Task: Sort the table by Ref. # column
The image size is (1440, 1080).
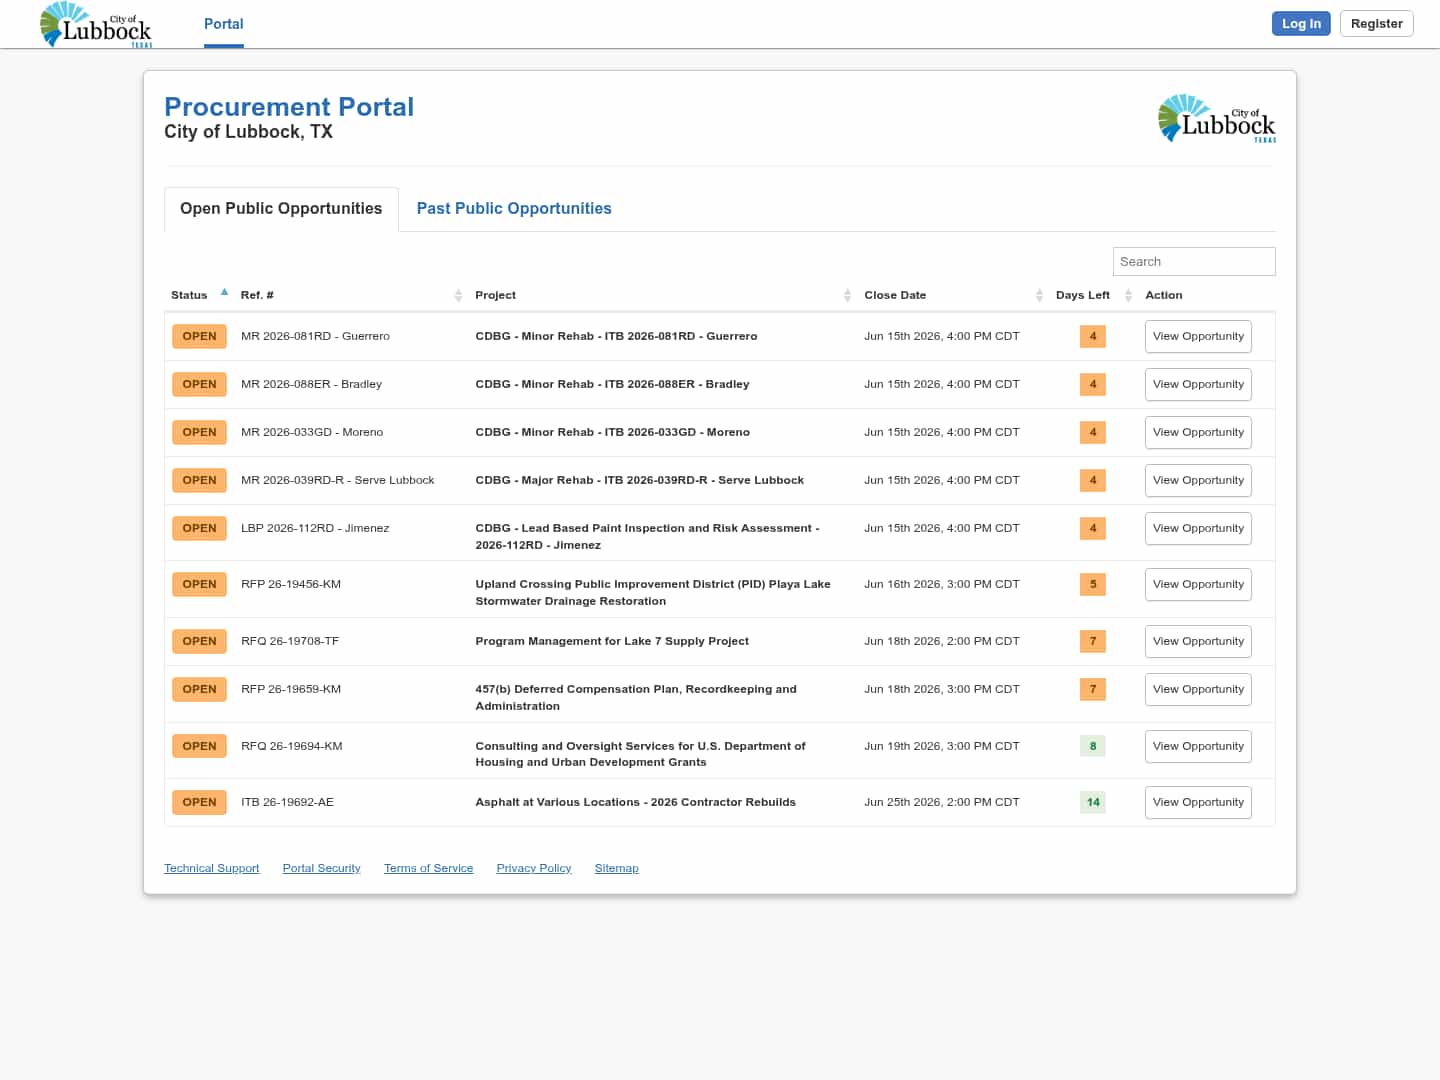Action: pos(351,295)
